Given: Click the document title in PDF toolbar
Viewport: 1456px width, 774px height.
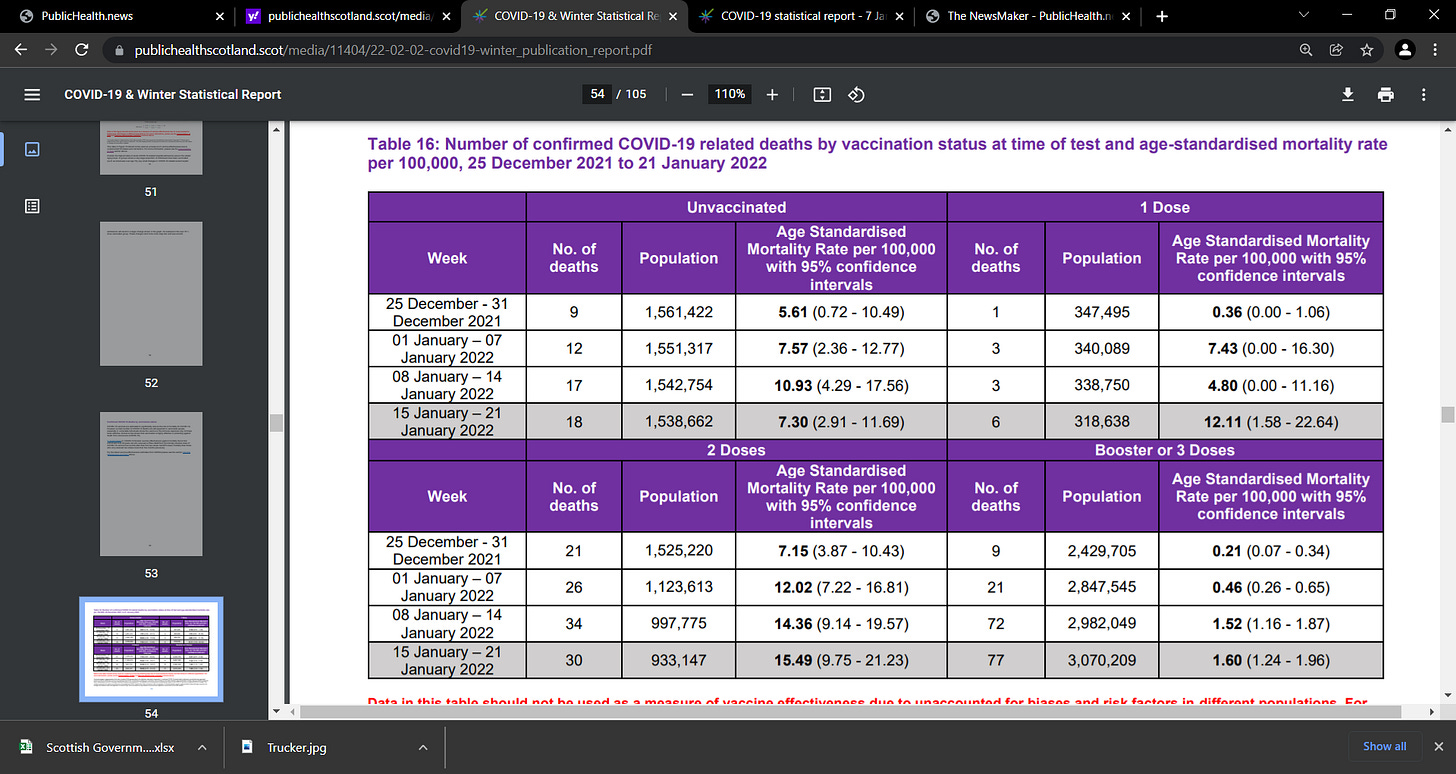Looking at the screenshot, I should [x=173, y=94].
